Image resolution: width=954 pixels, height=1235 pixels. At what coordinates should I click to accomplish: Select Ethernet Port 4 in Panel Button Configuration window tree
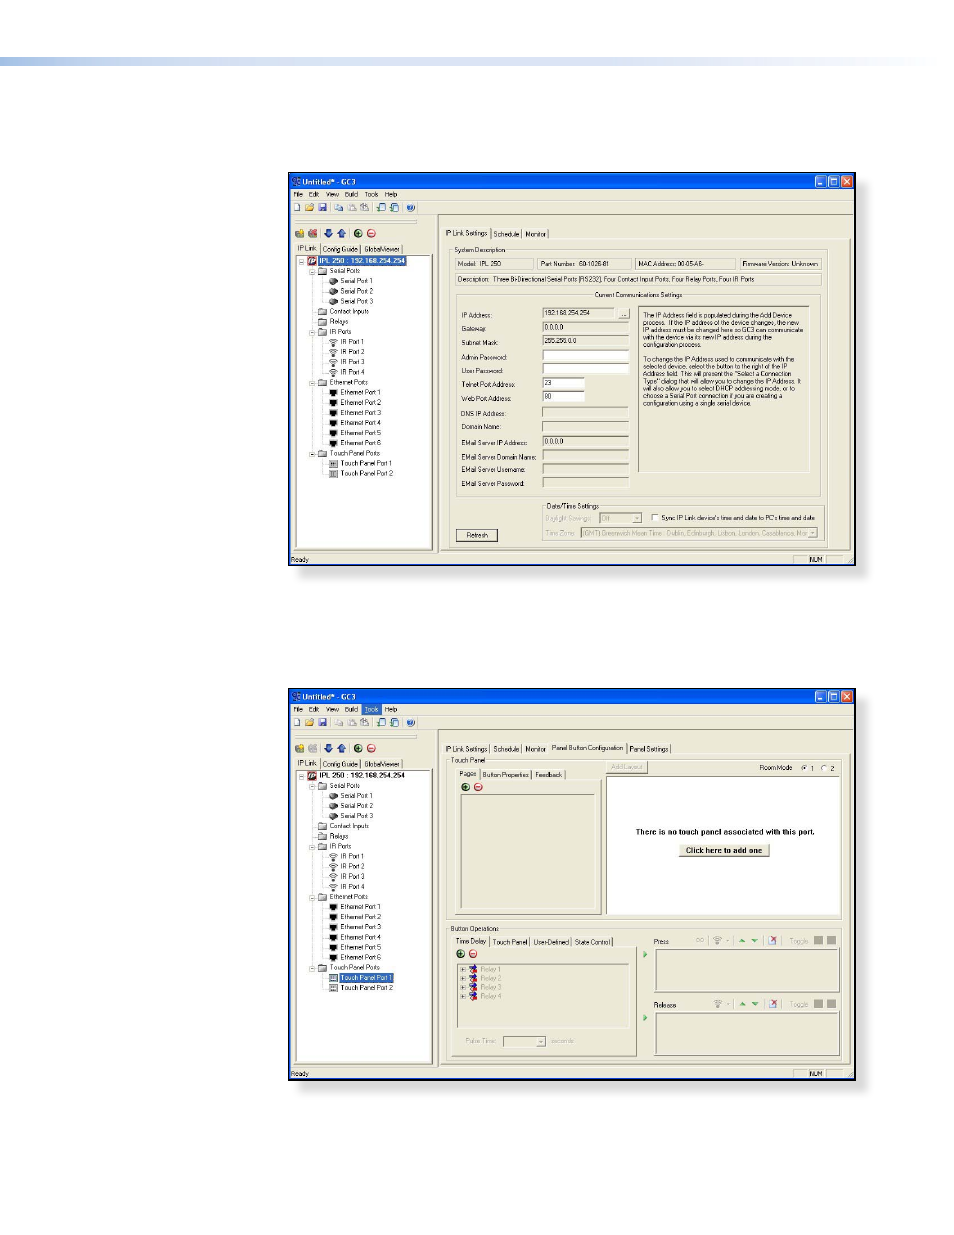(x=360, y=937)
